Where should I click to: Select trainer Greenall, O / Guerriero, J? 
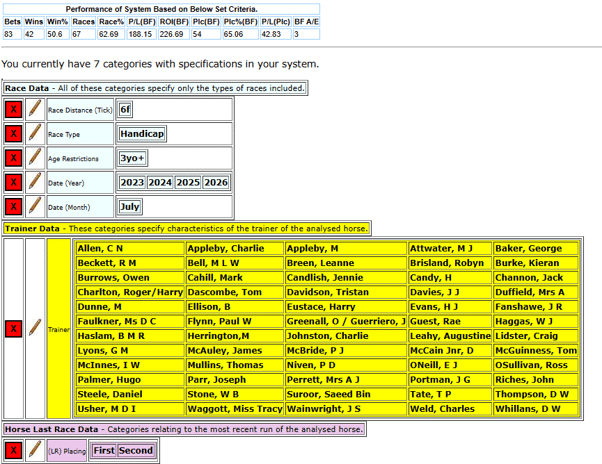coord(346,322)
